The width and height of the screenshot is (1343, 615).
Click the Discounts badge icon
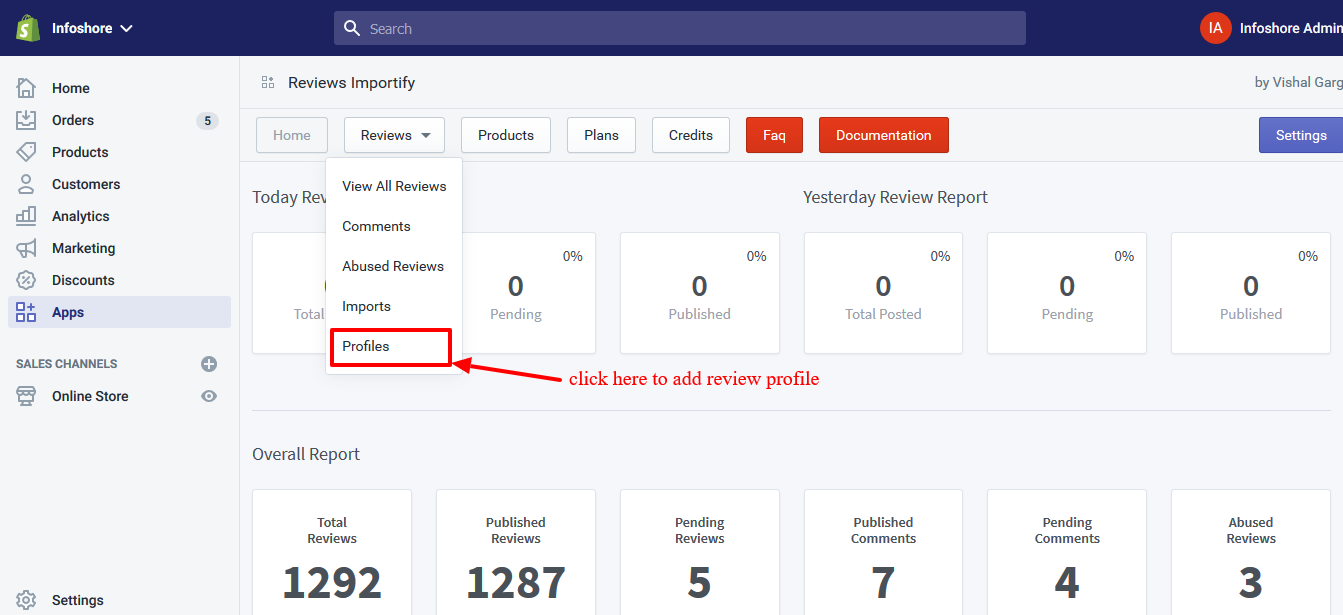pos(26,280)
